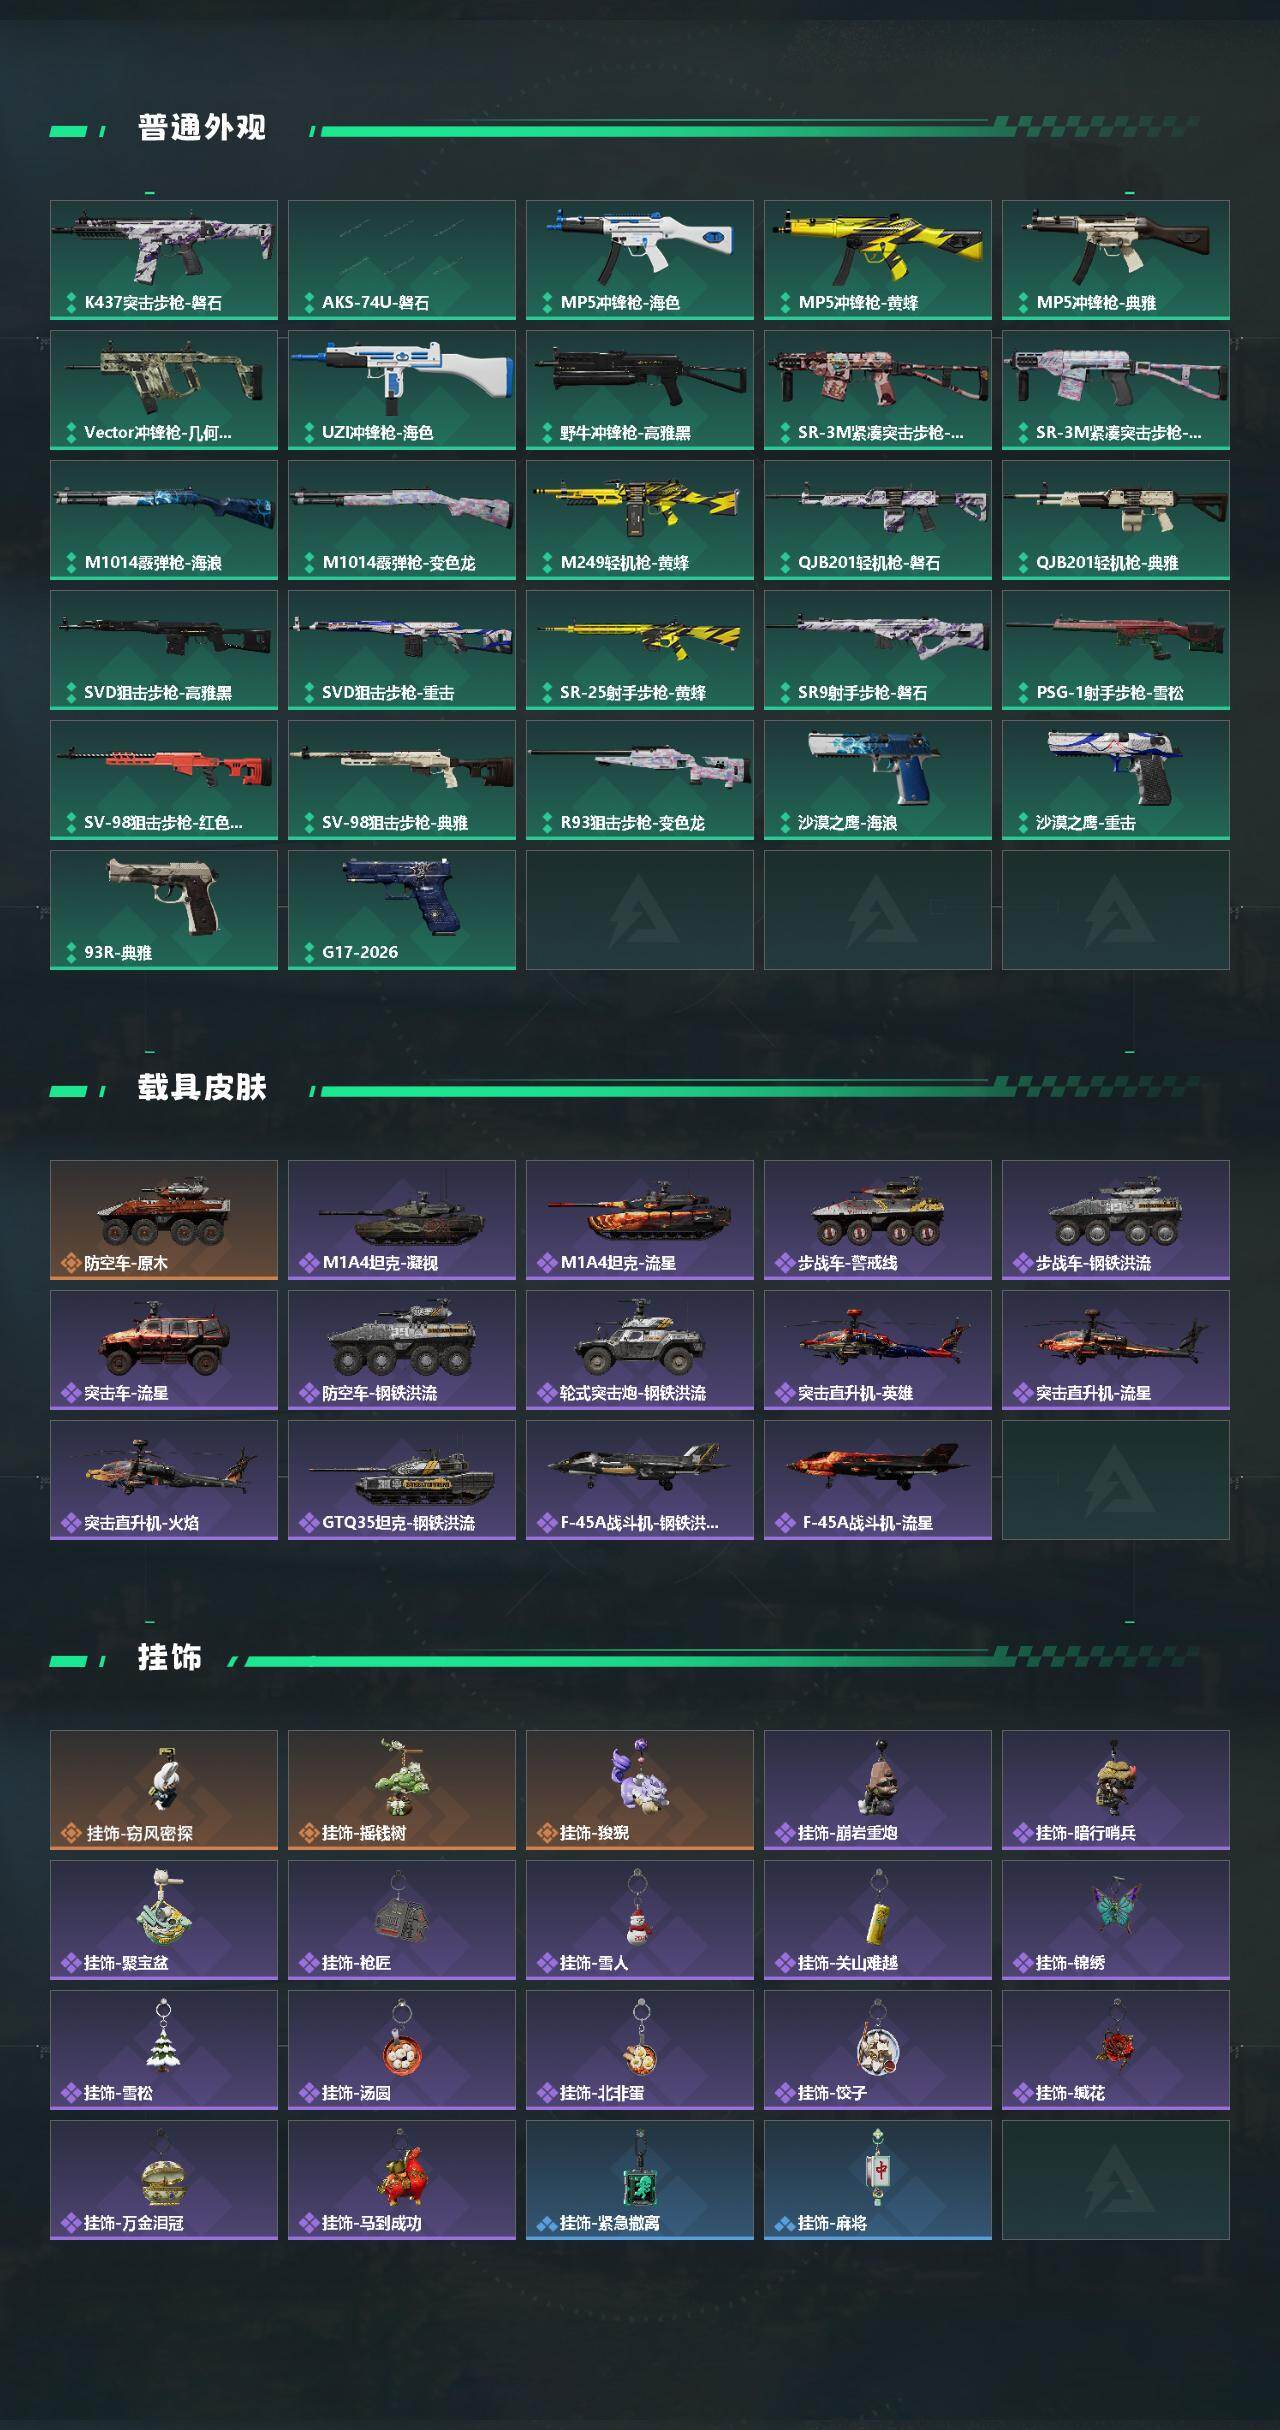The image size is (1280, 2430).
Task: Click the 挂饰-紧急撤离 charm icon
Action: tap(640, 2180)
